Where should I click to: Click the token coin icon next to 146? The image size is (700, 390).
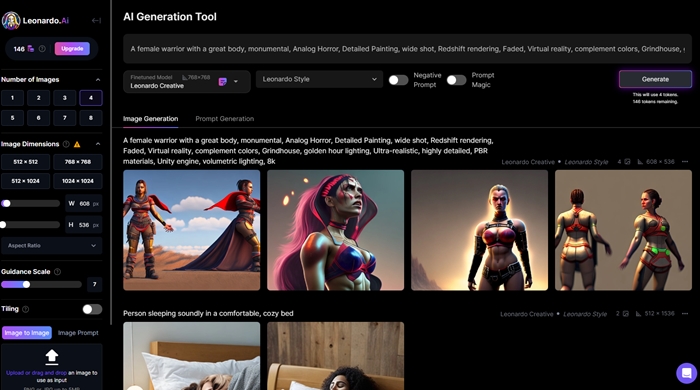pyautogui.click(x=30, y=49)
